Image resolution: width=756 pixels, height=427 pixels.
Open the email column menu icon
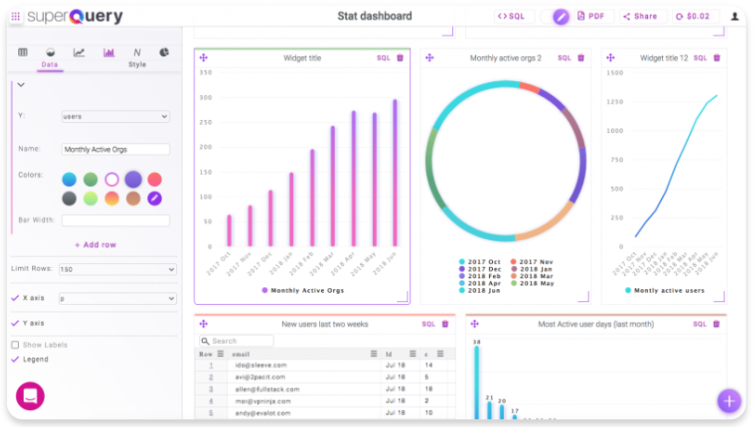coord(374,354)
